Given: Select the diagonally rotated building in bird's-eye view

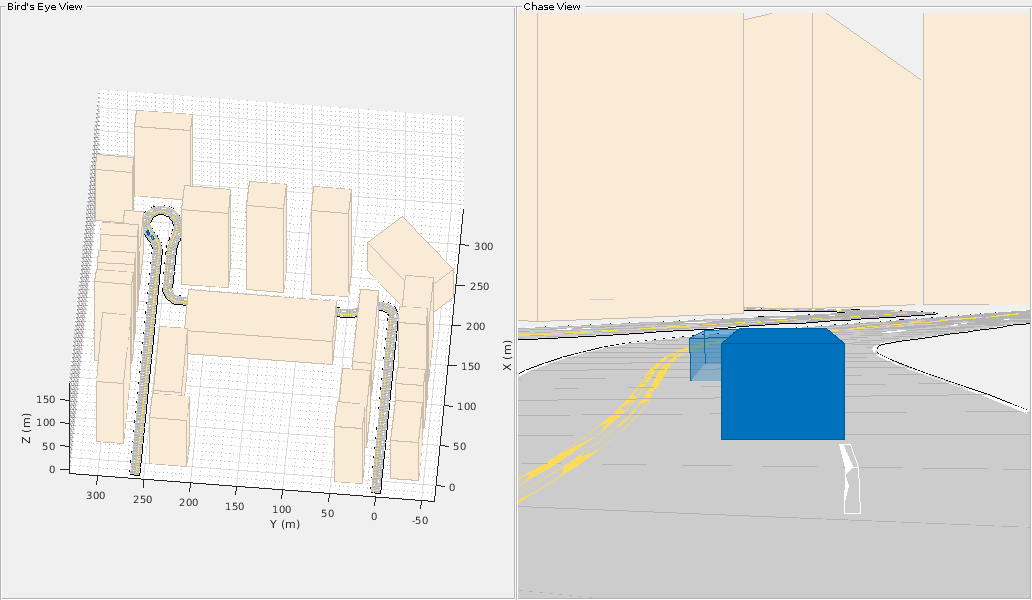Looking at the screenshot, I should 409,263.
